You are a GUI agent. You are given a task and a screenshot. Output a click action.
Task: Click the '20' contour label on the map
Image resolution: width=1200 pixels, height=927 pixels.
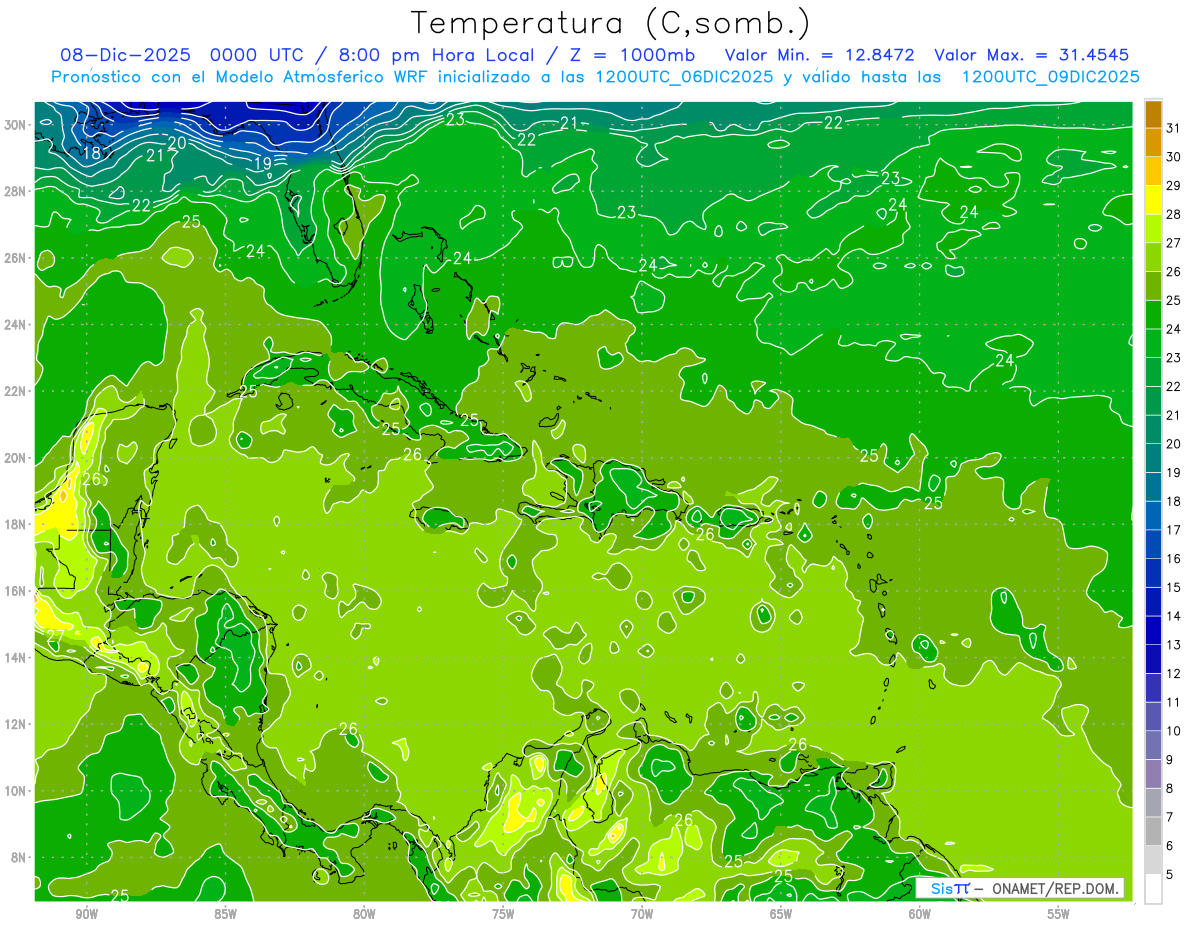pos(177,143)
